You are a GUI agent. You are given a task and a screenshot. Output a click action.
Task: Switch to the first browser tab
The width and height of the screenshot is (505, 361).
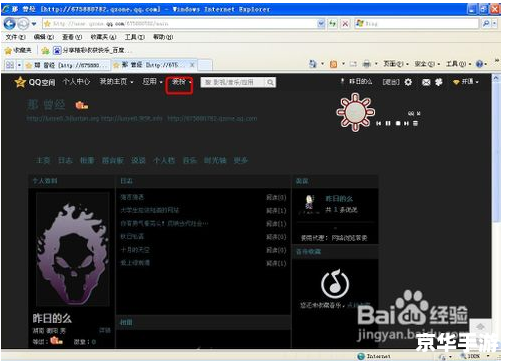click(68, 65)
